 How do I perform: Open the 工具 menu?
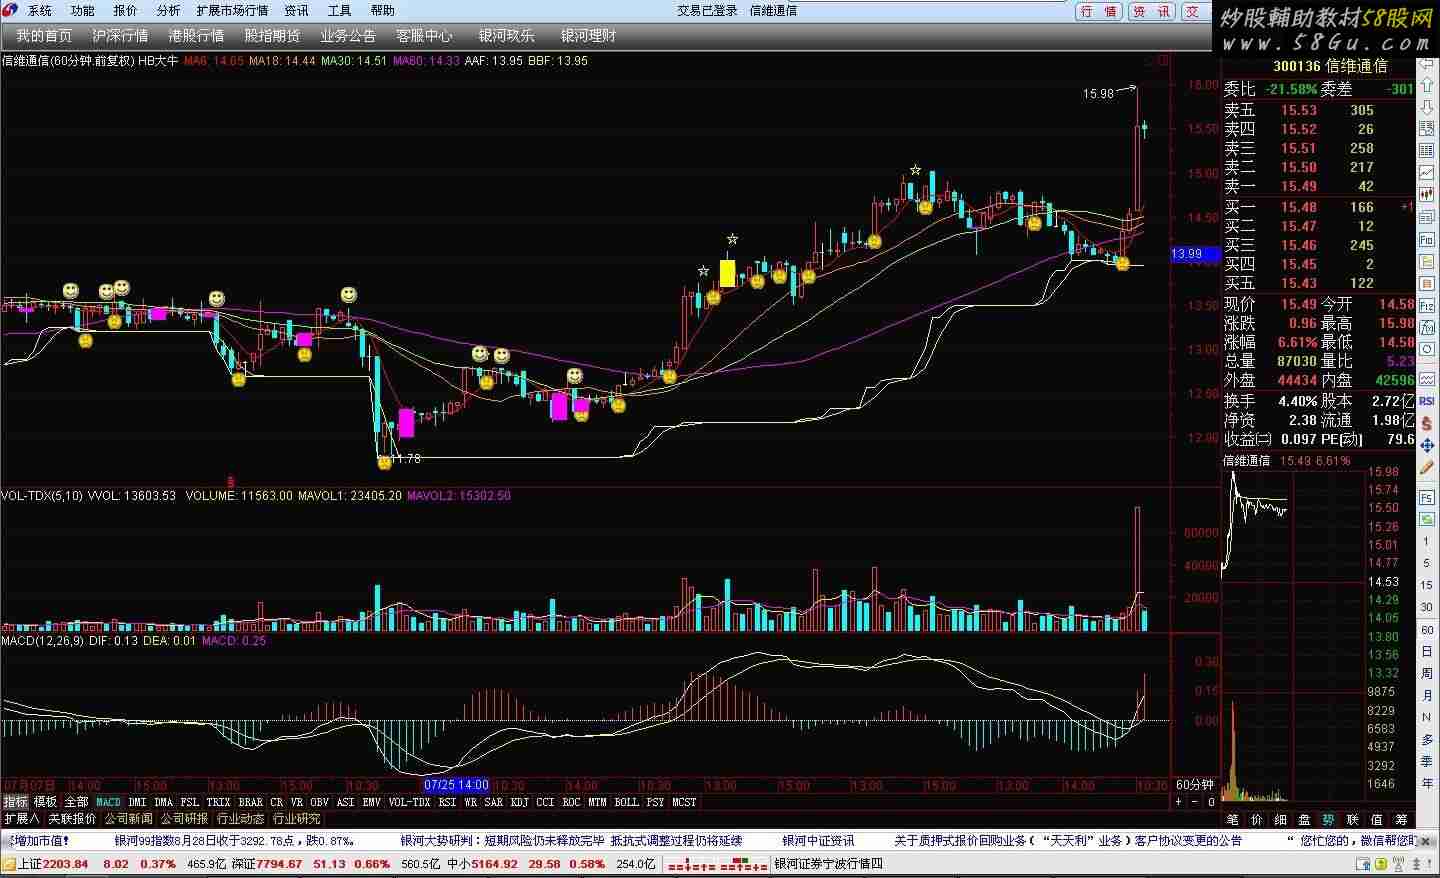click(340, 11)
